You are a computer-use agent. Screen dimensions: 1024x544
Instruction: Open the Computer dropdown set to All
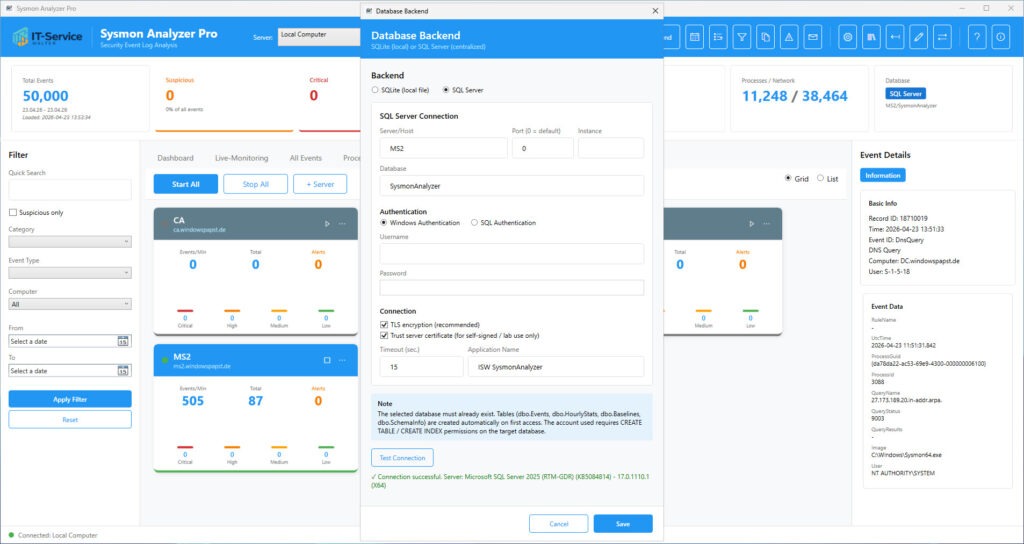70,304
